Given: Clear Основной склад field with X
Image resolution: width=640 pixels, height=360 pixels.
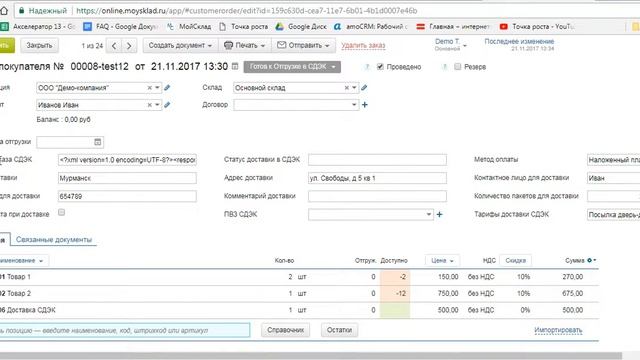Looking at the screenshot, I should (347, 88).
